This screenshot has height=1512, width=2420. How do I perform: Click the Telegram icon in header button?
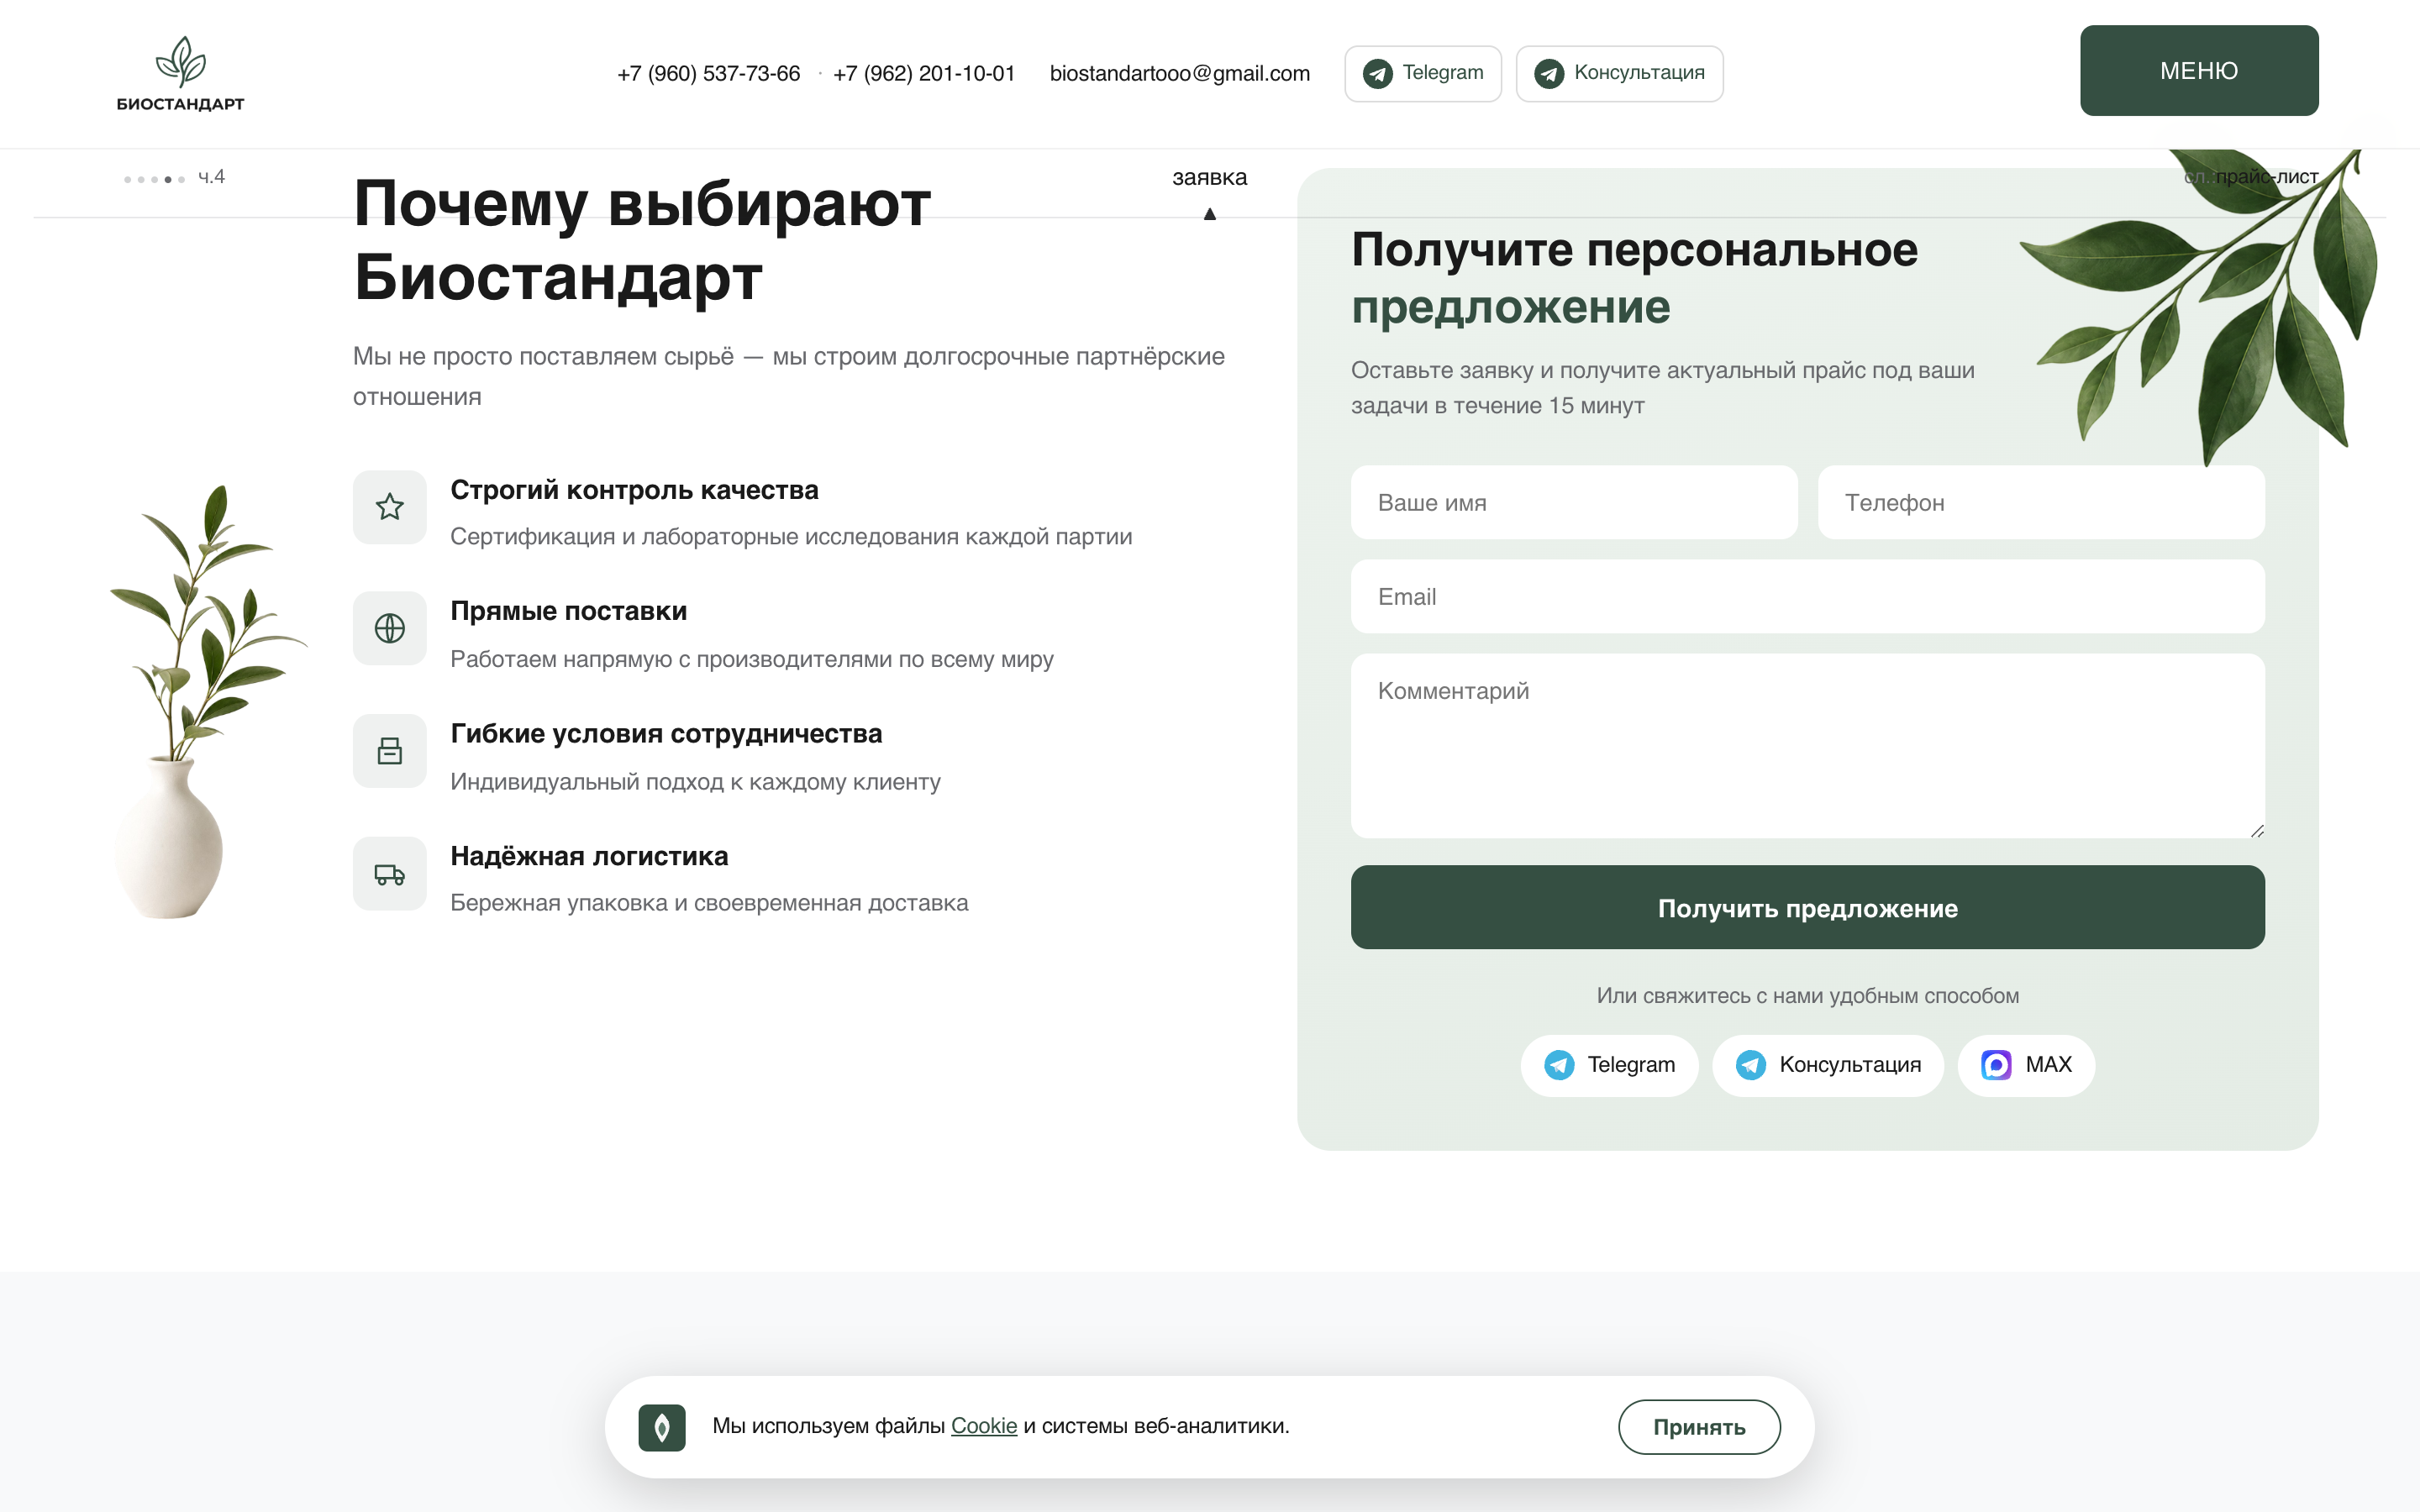coord(1377,74)
